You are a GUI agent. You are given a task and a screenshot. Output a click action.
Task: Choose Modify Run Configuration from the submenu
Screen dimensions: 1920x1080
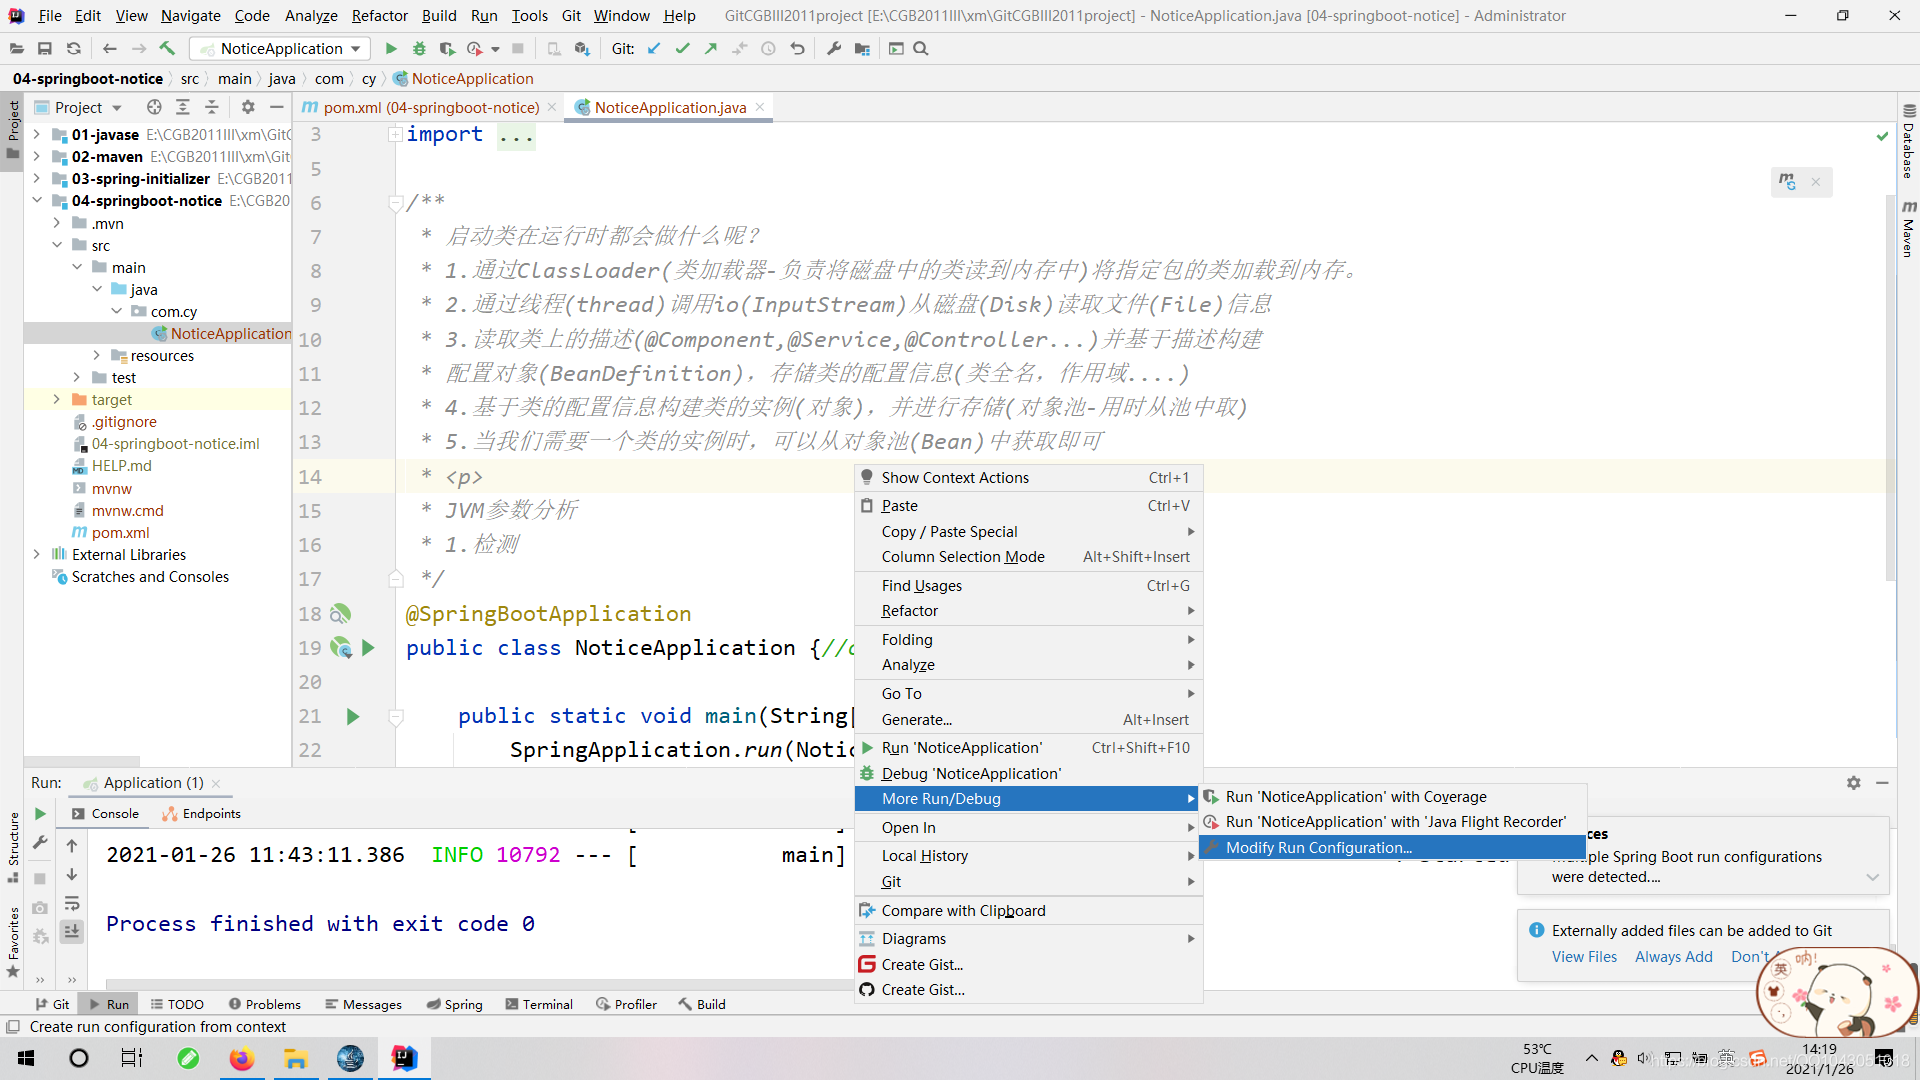point(1392,847)
